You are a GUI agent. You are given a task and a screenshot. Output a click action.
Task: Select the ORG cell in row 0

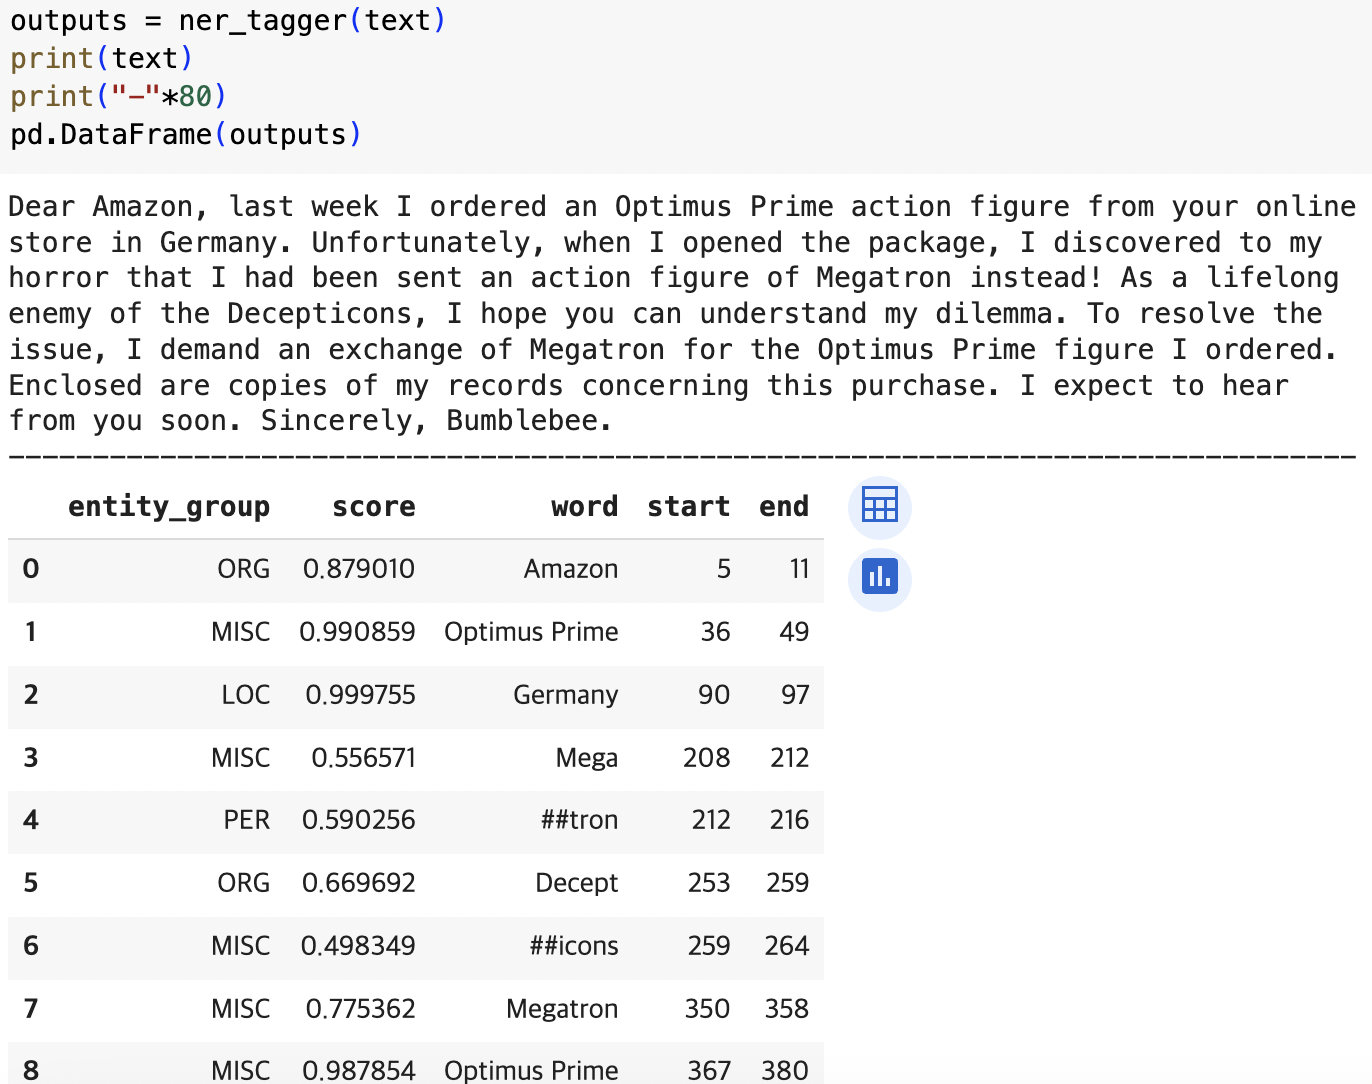[x=244, y=569]
